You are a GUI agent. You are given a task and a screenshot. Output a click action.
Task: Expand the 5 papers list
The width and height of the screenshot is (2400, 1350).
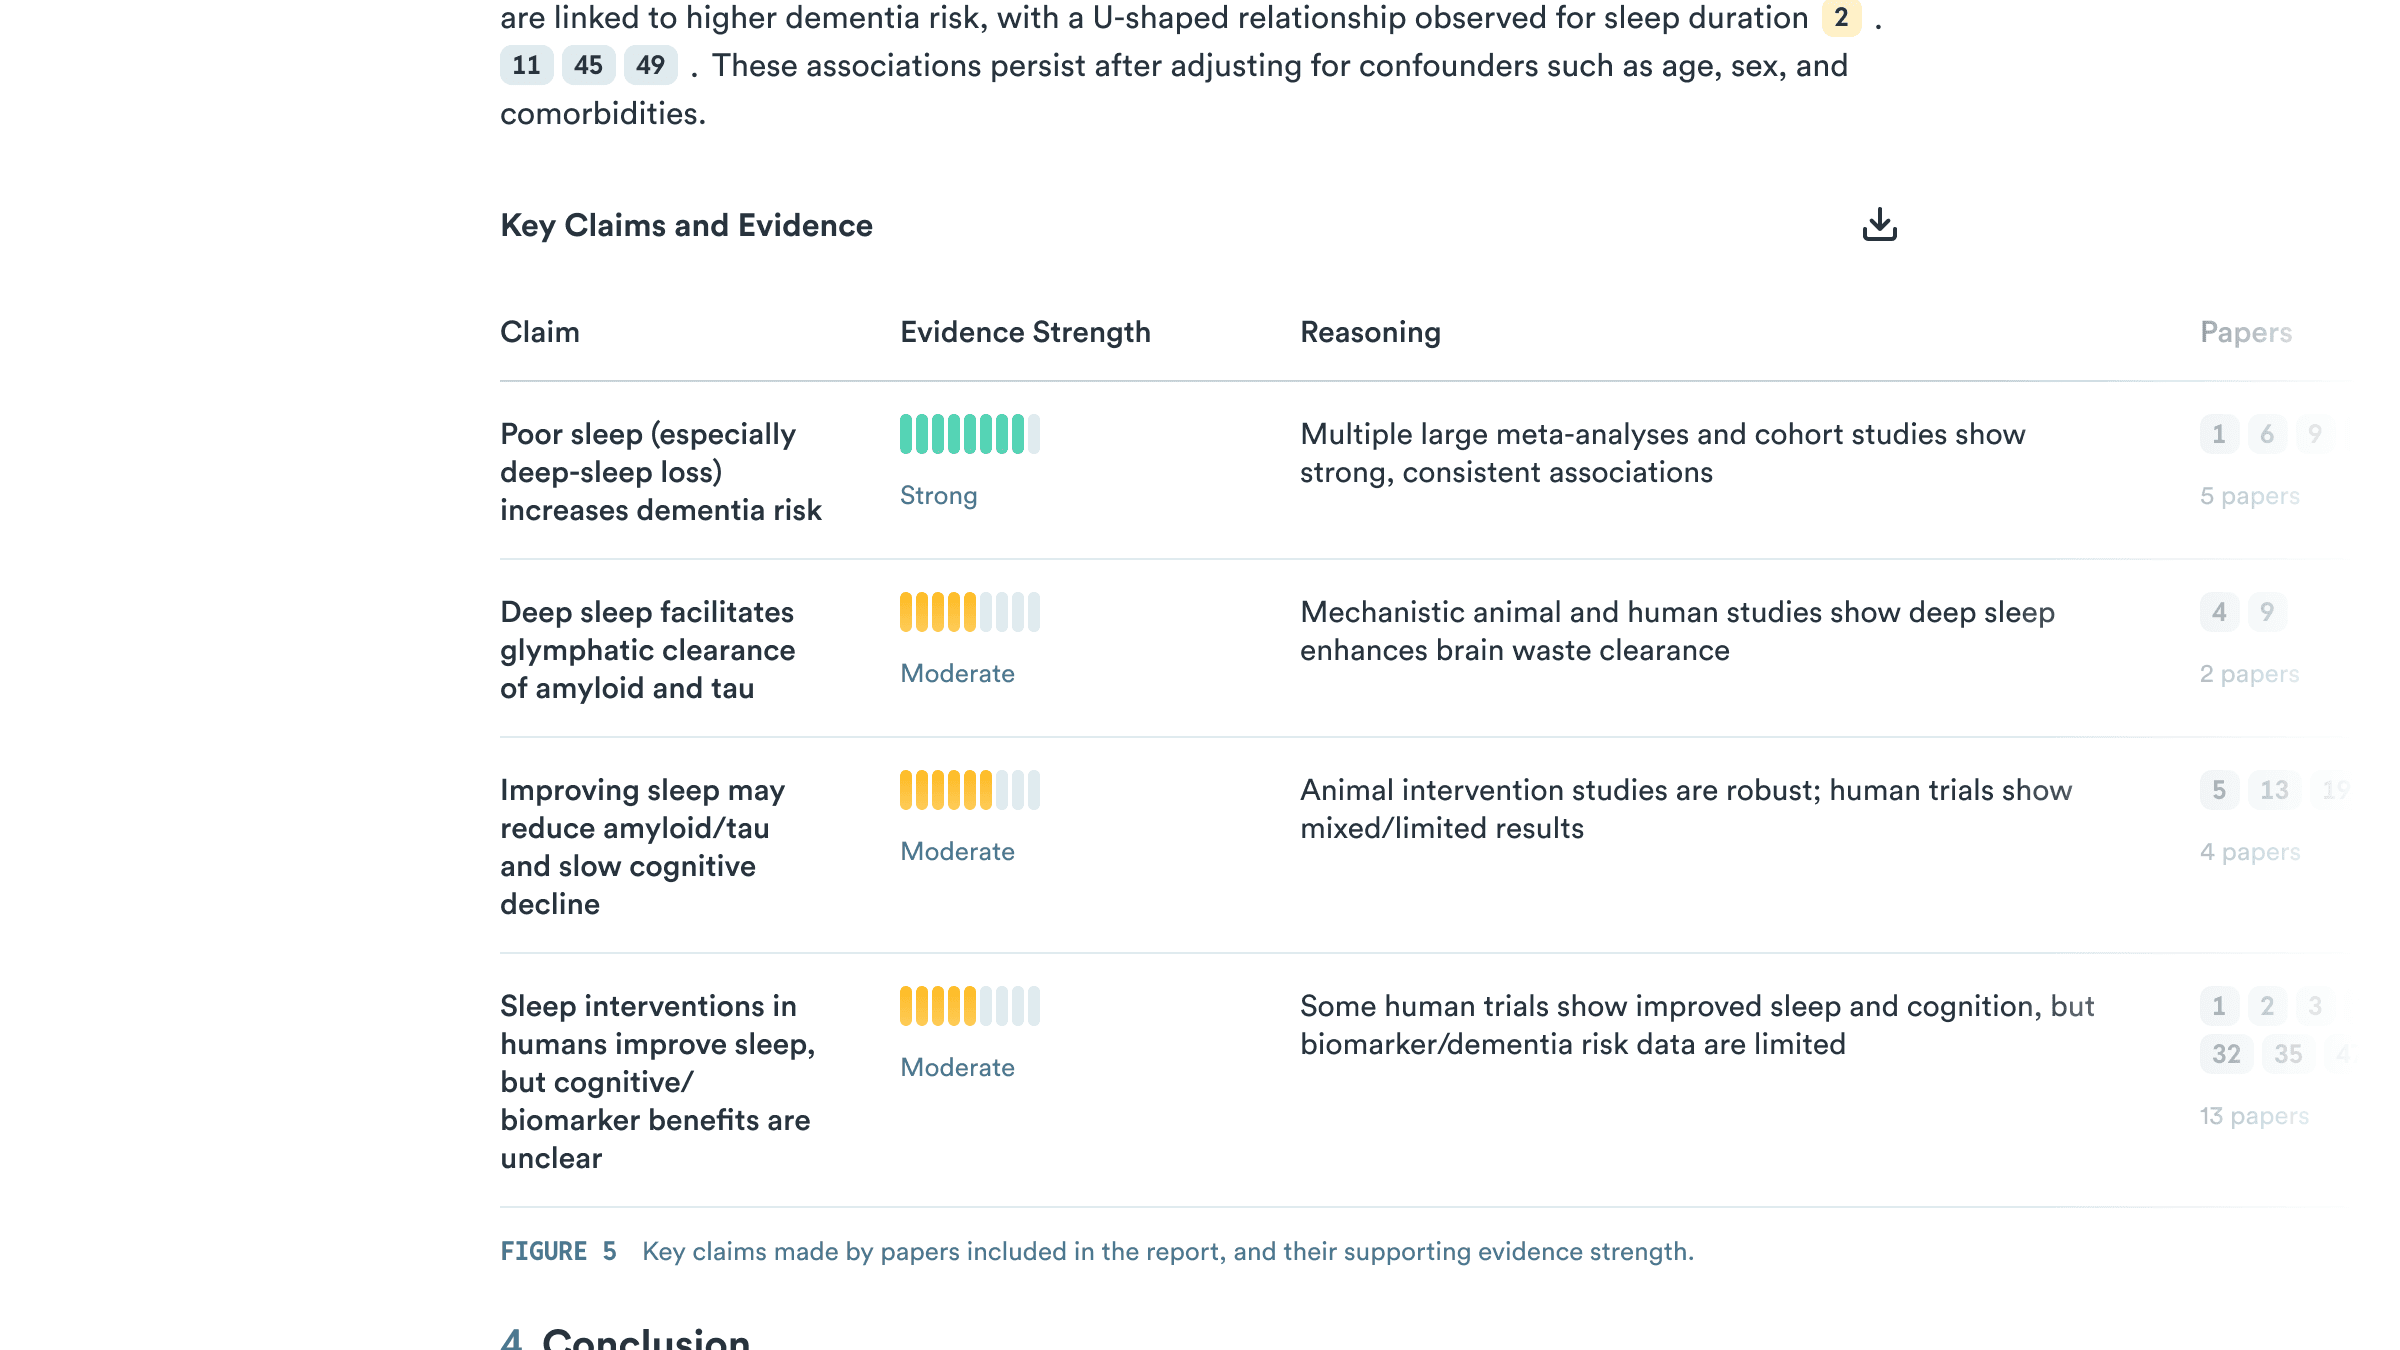coord(2249,495)
